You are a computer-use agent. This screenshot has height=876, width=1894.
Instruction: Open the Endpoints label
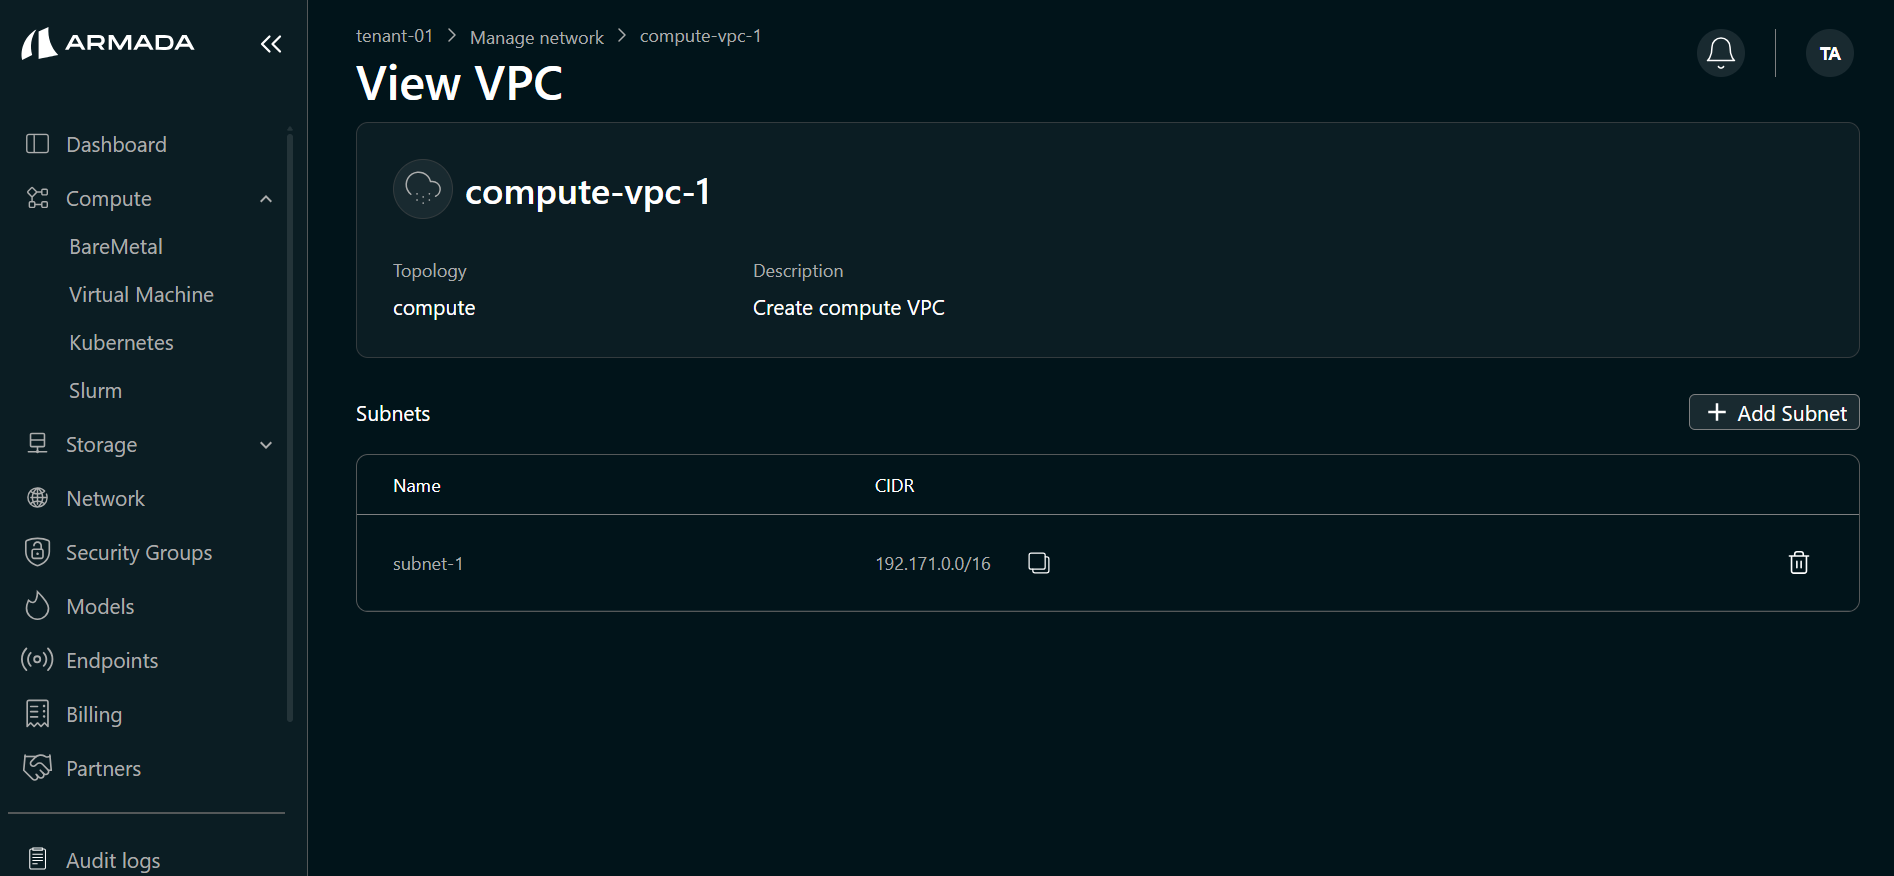112,661
